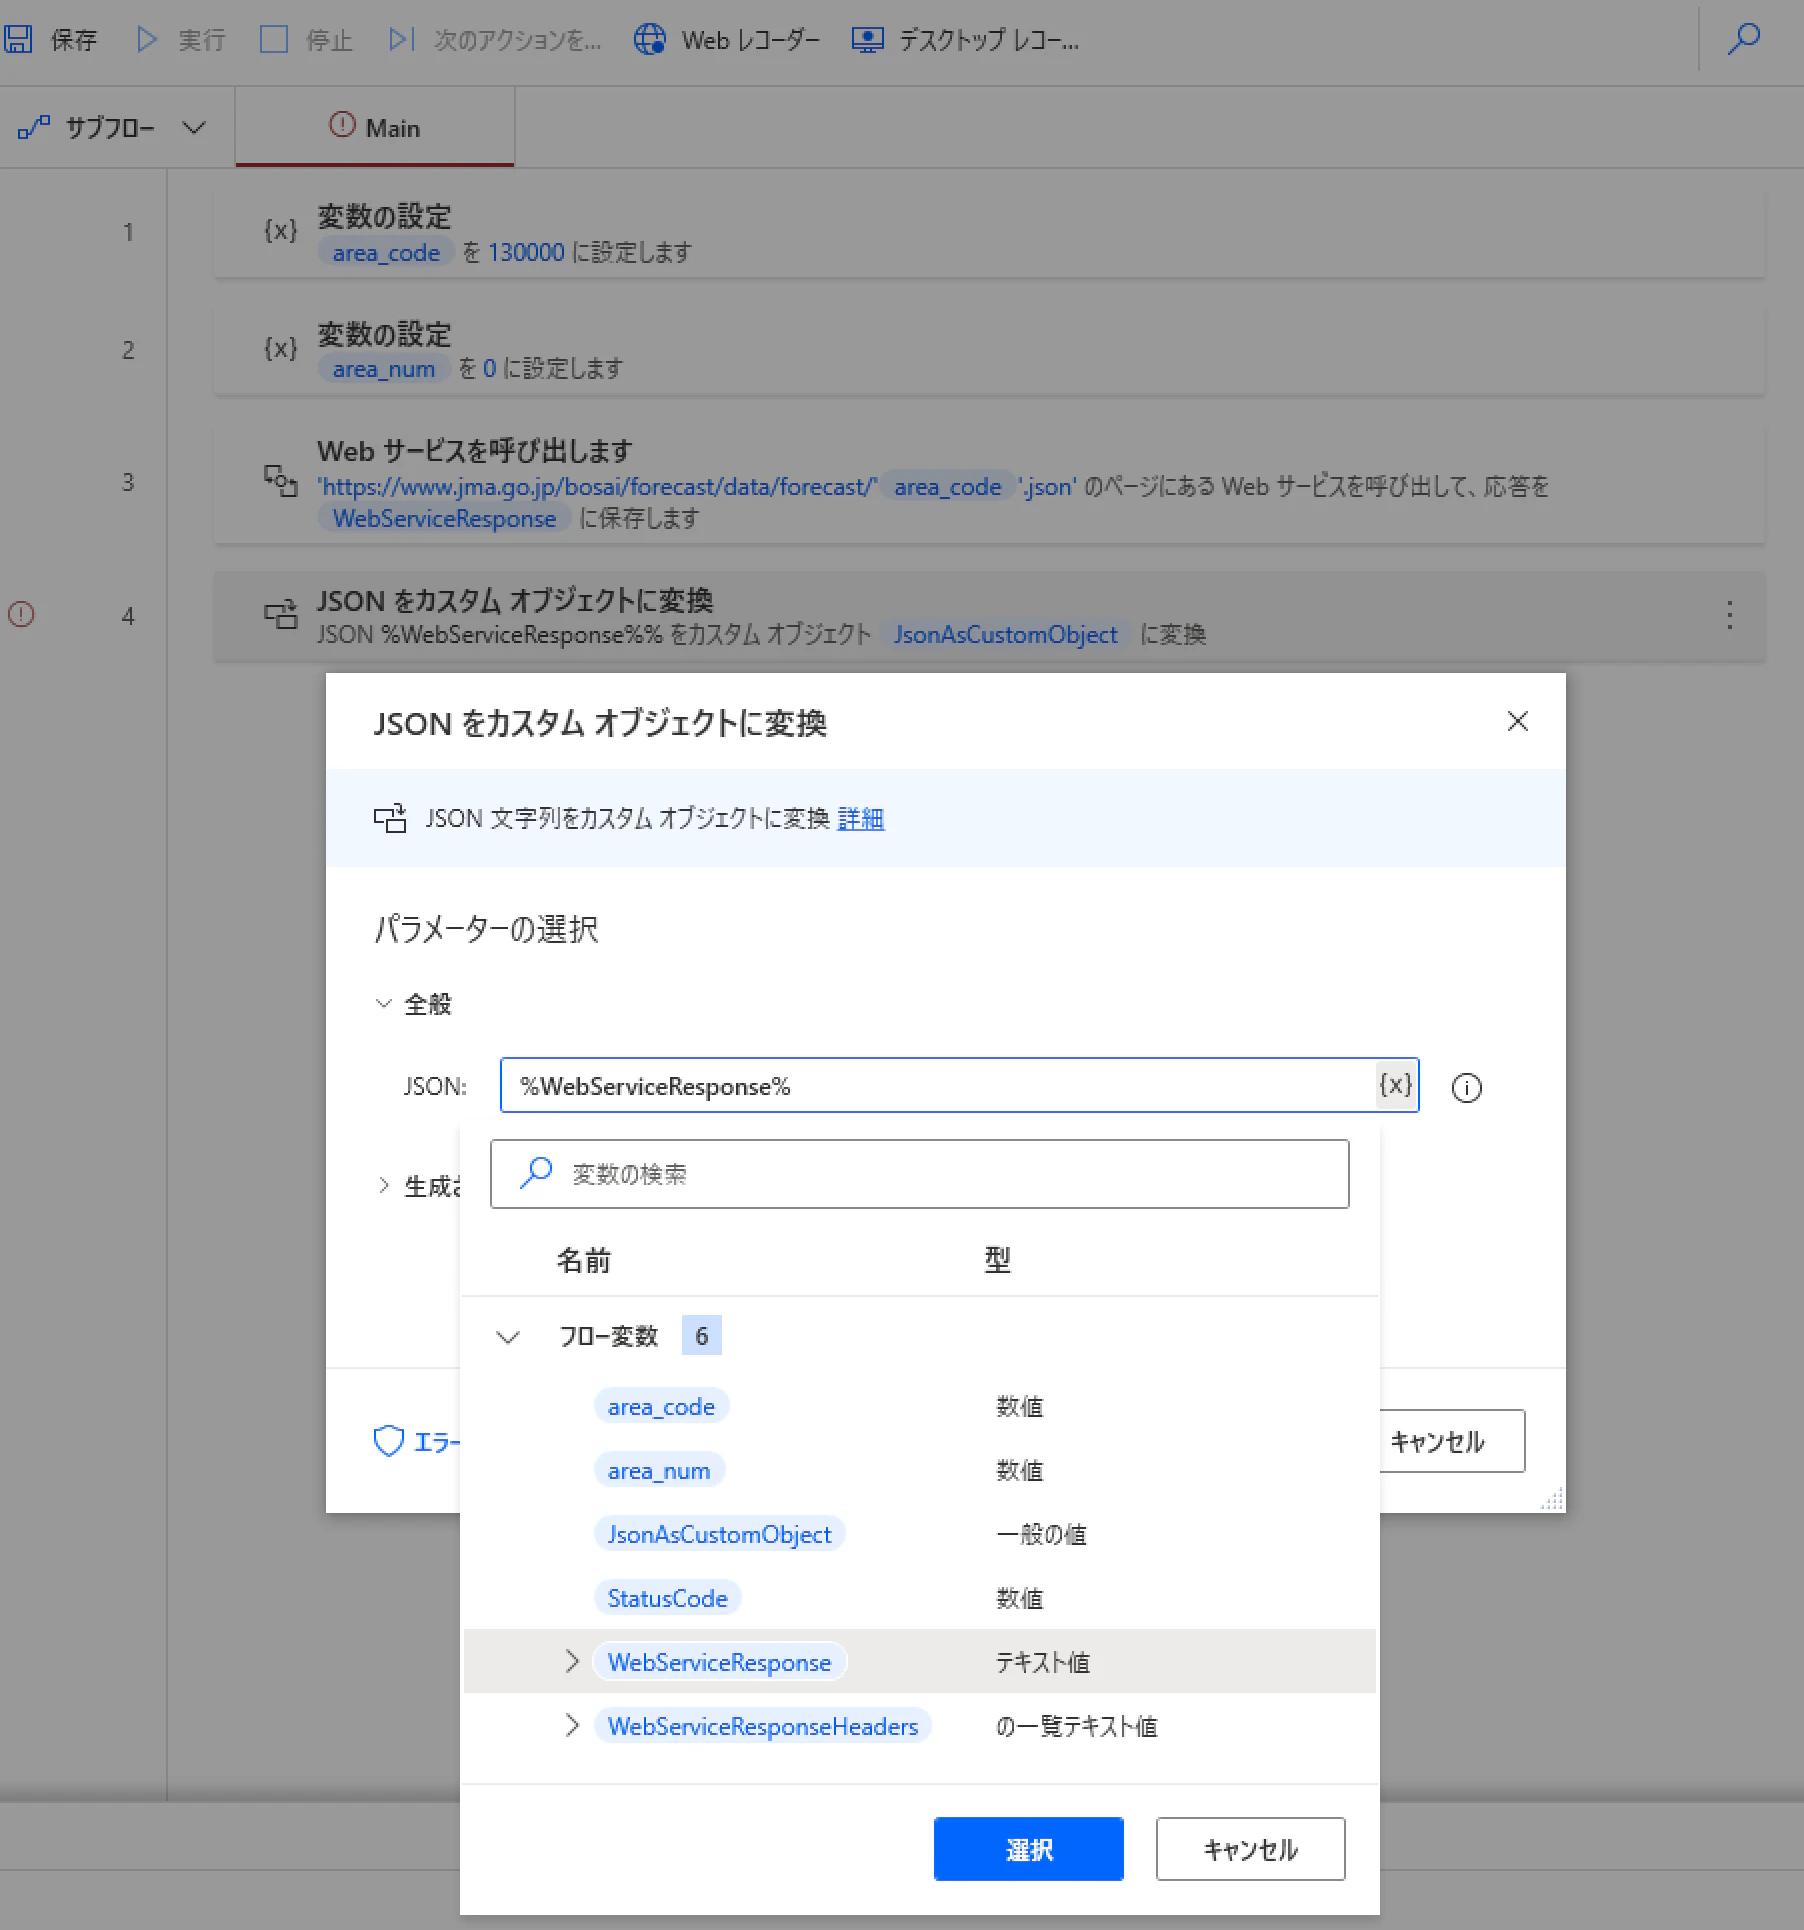Select the WebServiceResponseHeaders variable
Image resolution: width=1804 pixels, height=1930 pixels.
[x=763, y=1727]
